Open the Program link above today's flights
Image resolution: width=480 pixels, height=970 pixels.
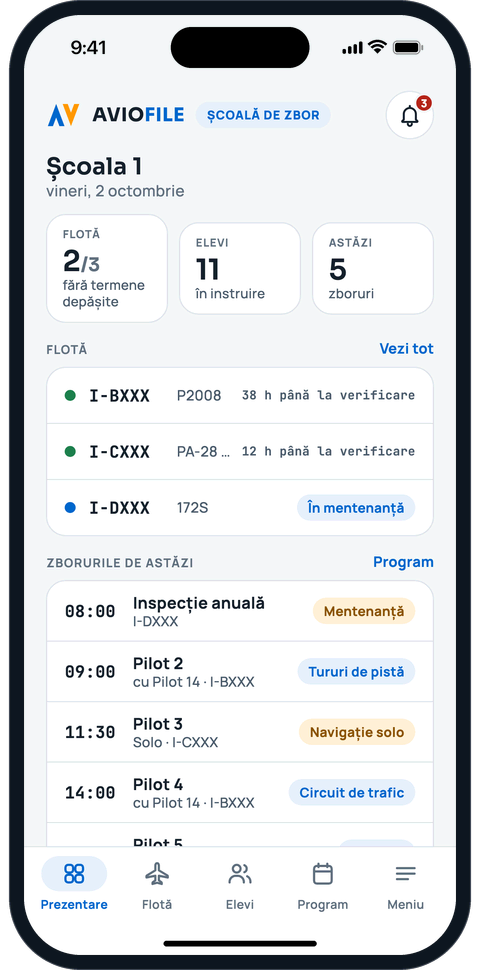coord(403,562)
